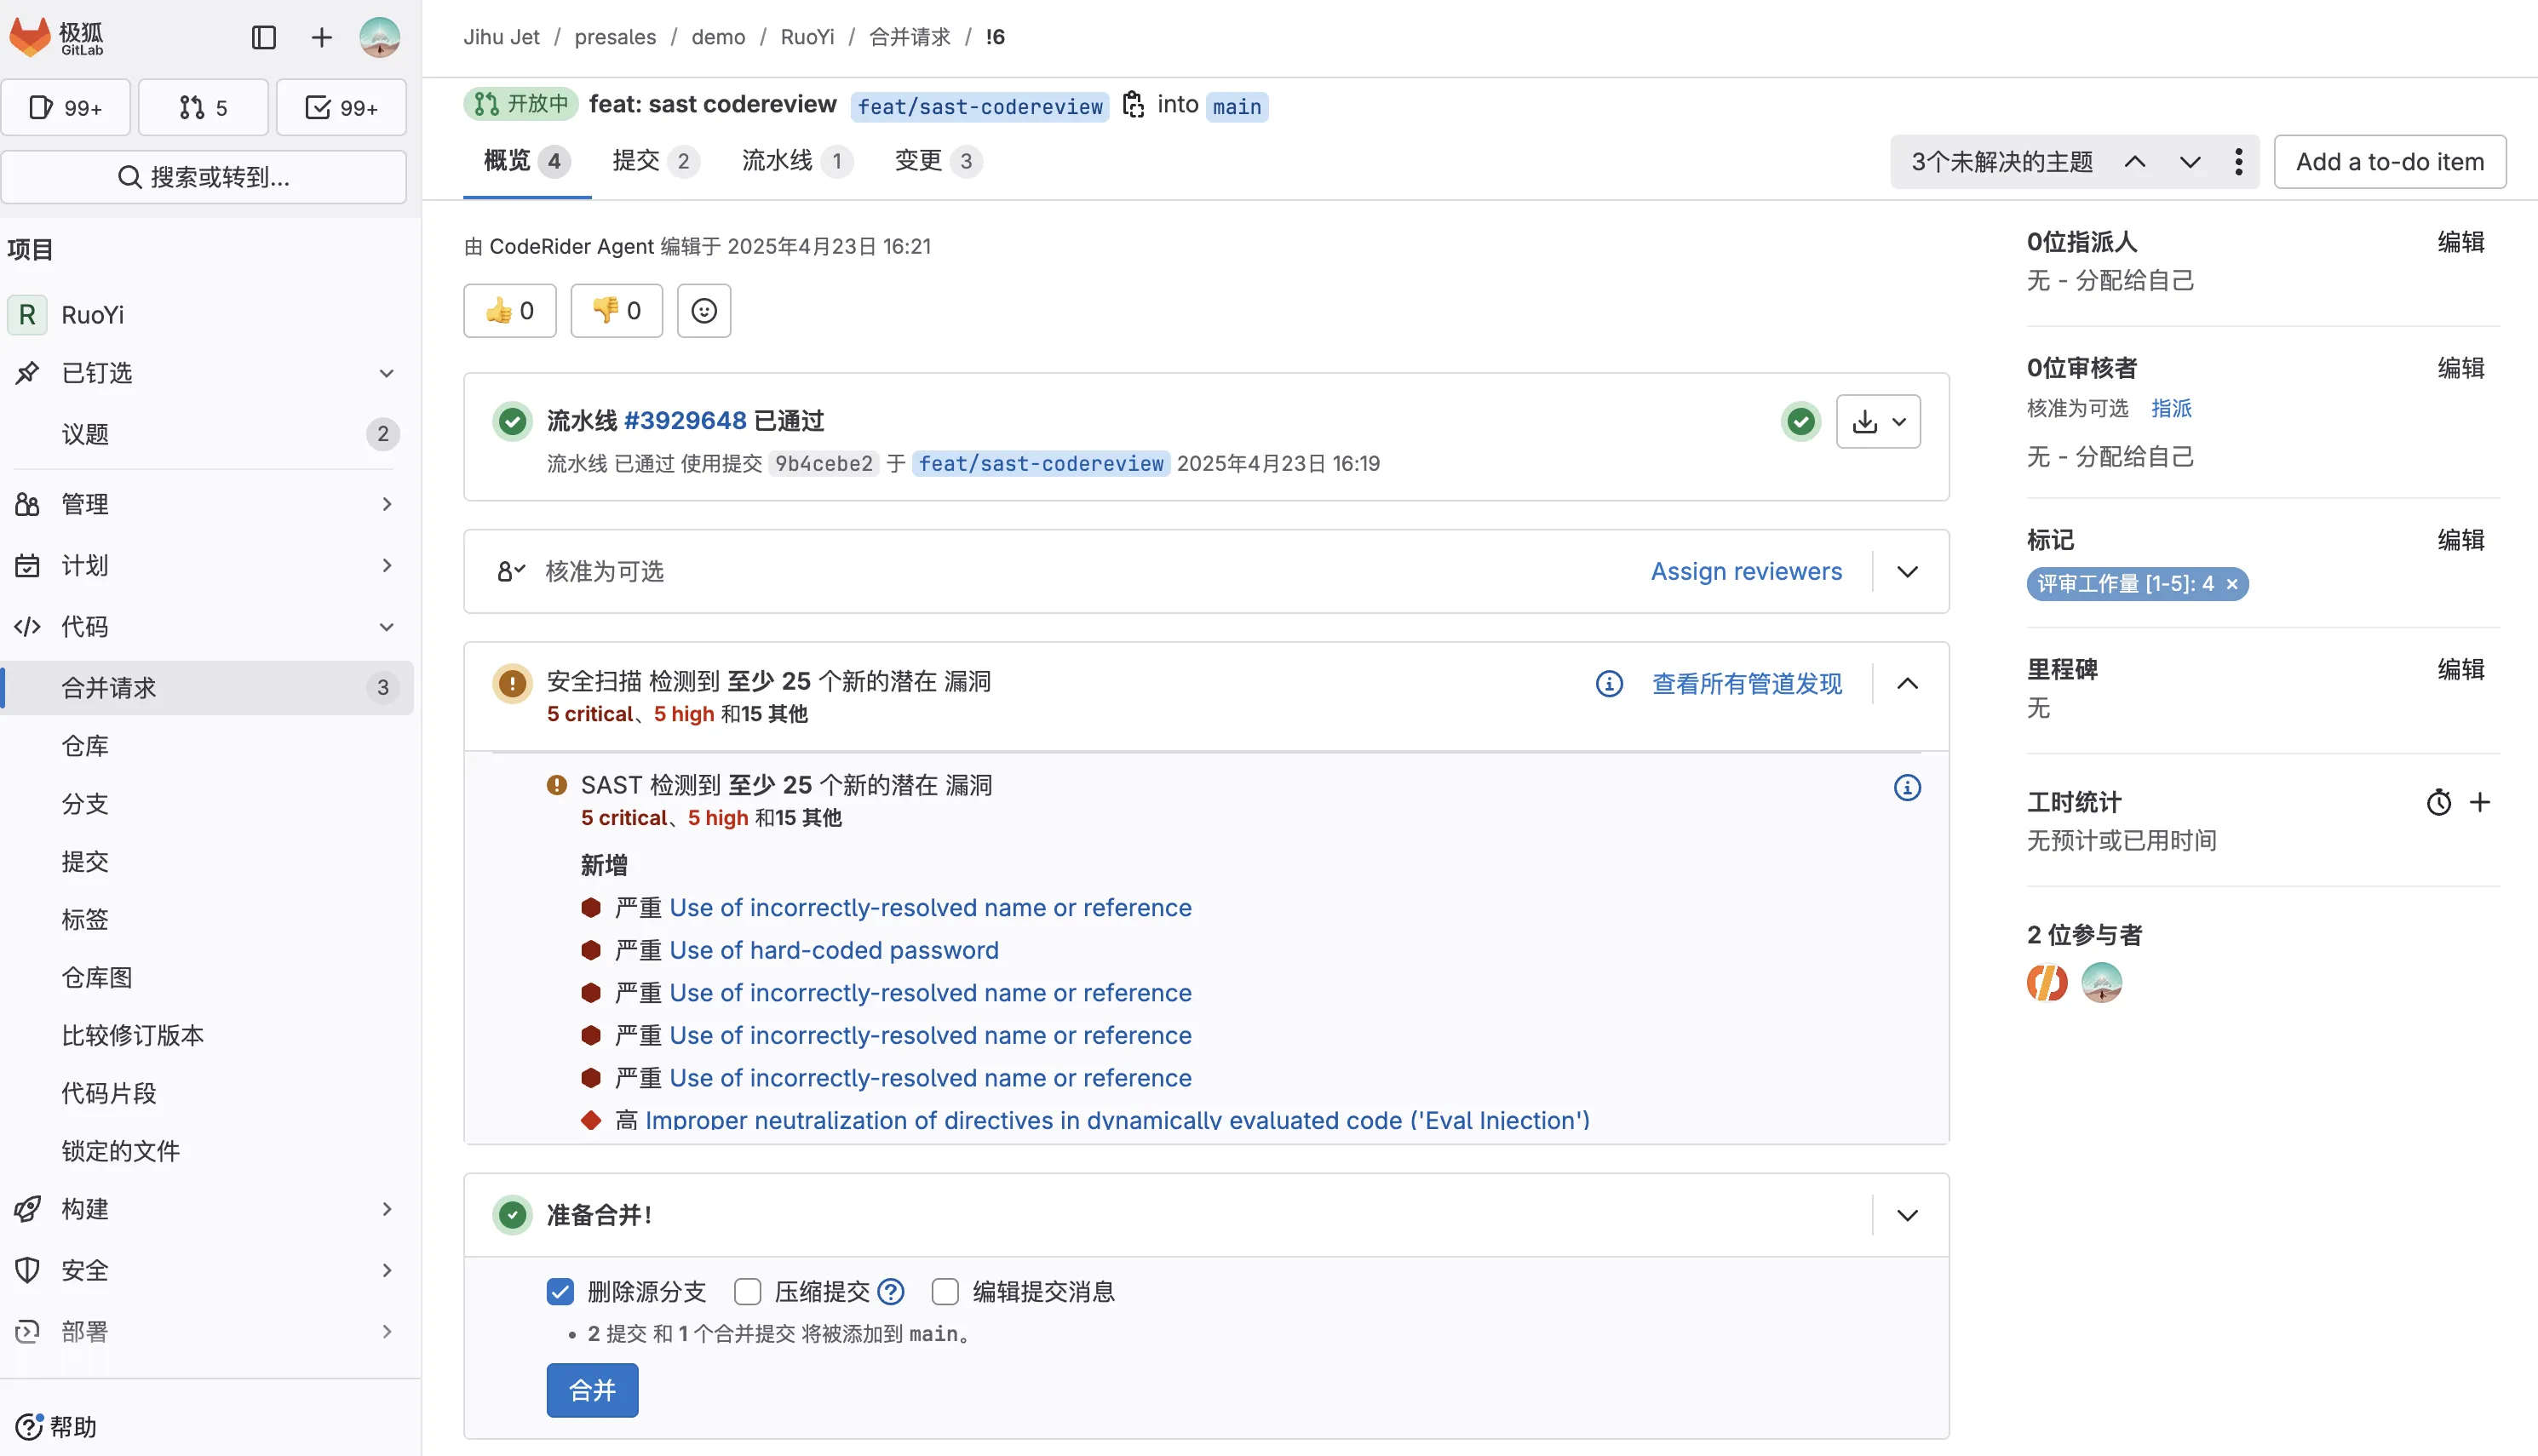This screenshot has height=1456, width=2538.
Task: Copy source branch name icon
Action: [x=1133, y=105]
